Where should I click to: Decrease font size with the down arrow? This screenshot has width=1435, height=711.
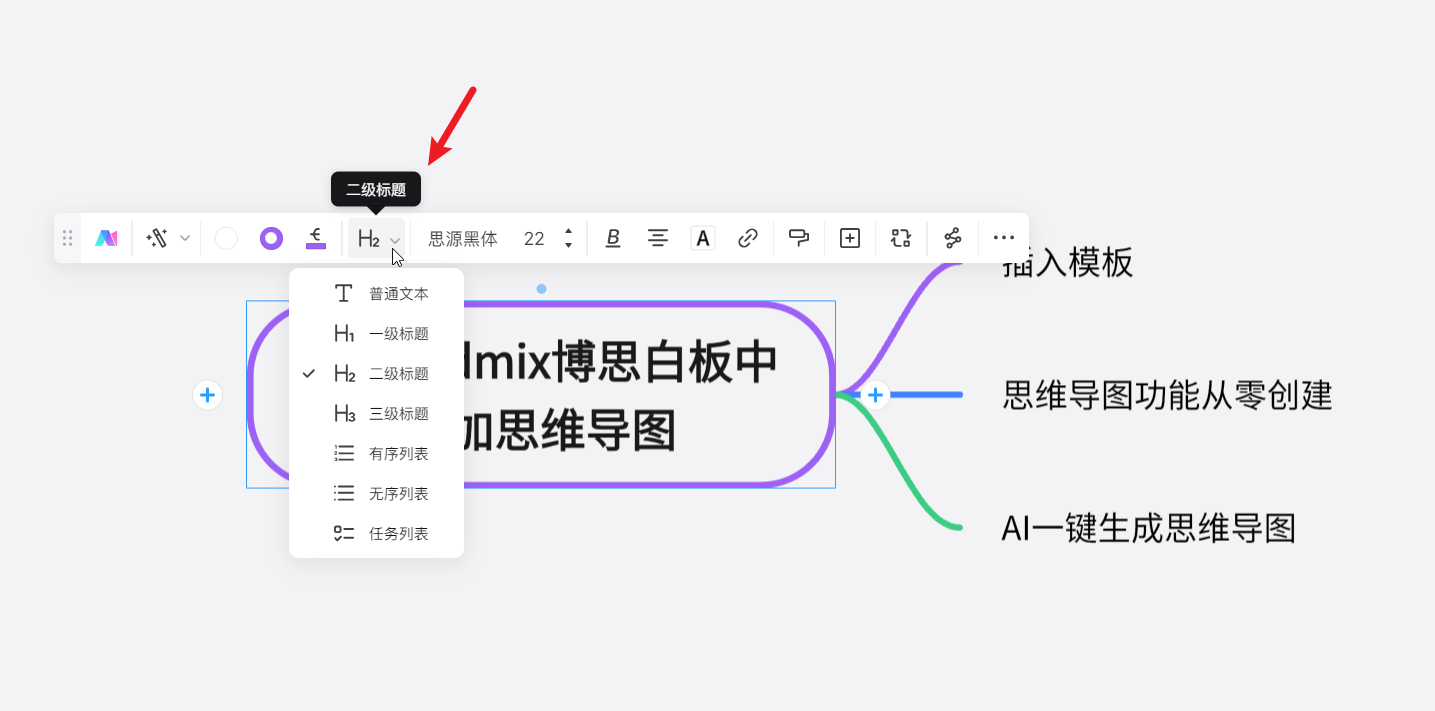[x=568, y=245]
